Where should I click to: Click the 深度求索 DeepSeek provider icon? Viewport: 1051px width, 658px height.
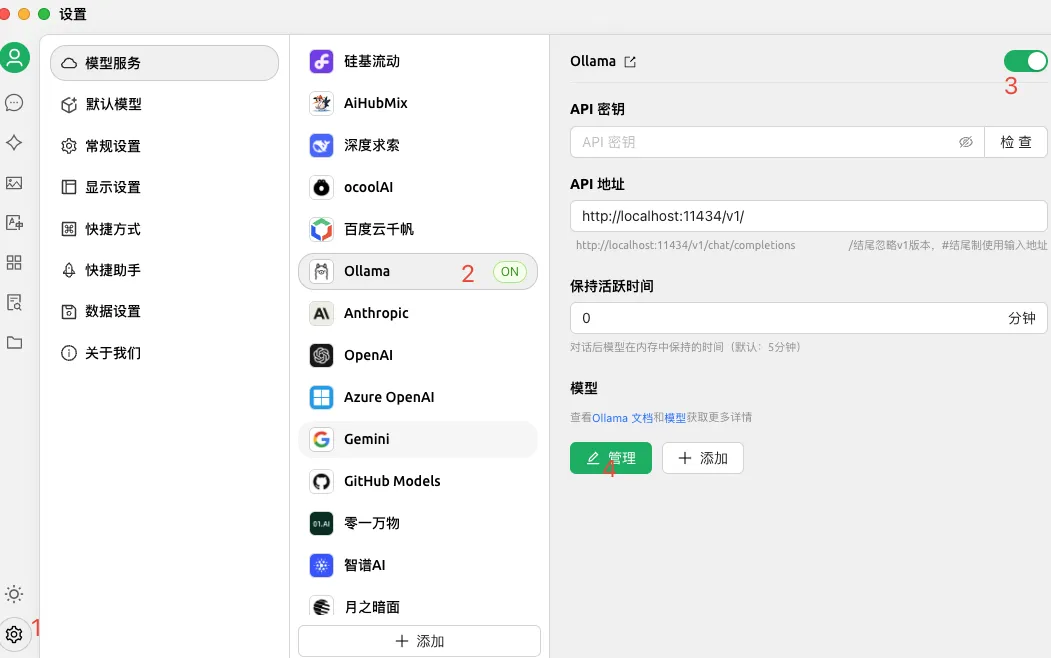tap(322, 145)
